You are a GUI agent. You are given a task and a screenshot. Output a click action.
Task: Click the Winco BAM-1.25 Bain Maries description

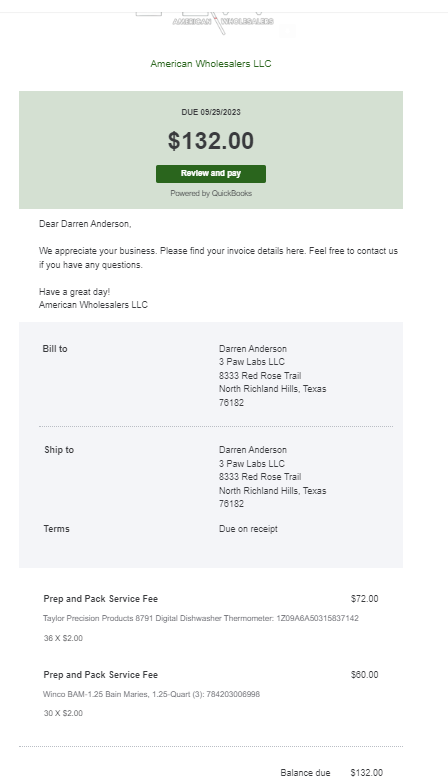(152, 694)
